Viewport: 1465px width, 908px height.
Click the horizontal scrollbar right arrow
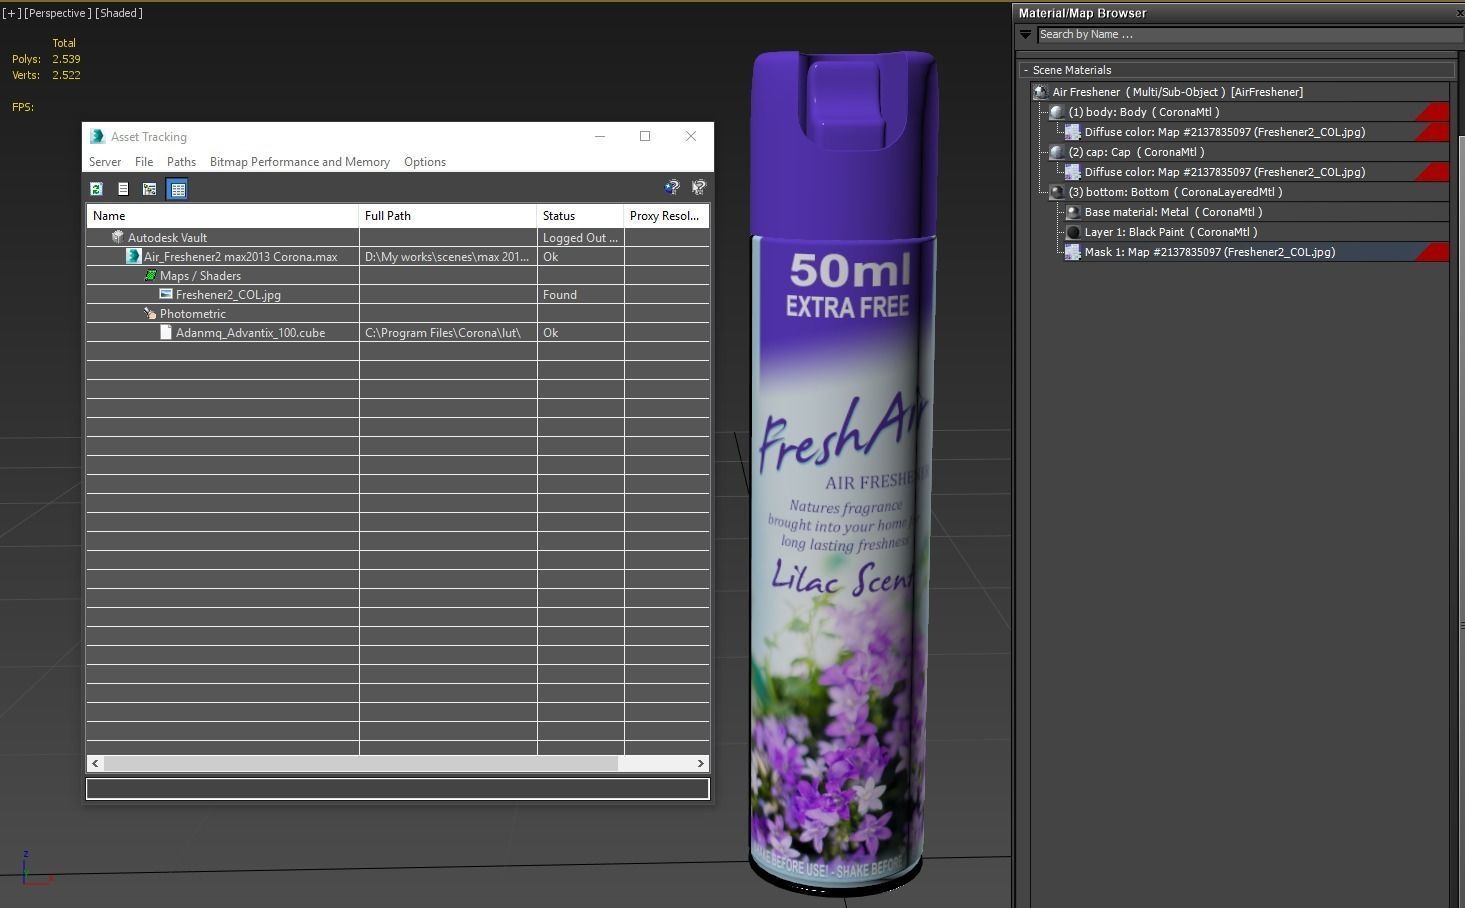[701, 763]
